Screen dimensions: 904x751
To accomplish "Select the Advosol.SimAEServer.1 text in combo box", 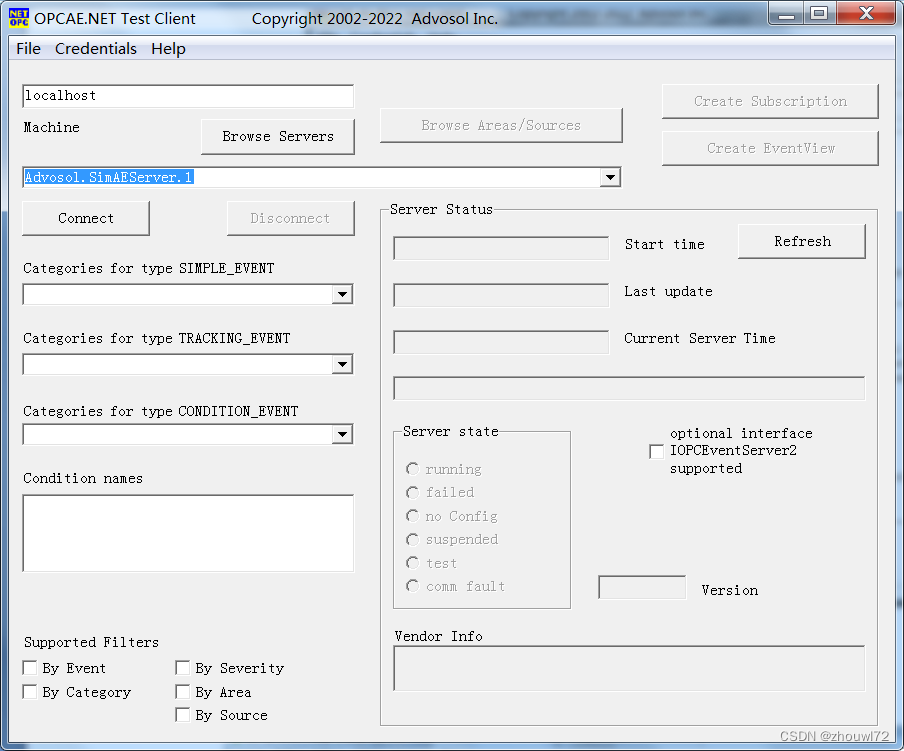I will click(108, 178).
